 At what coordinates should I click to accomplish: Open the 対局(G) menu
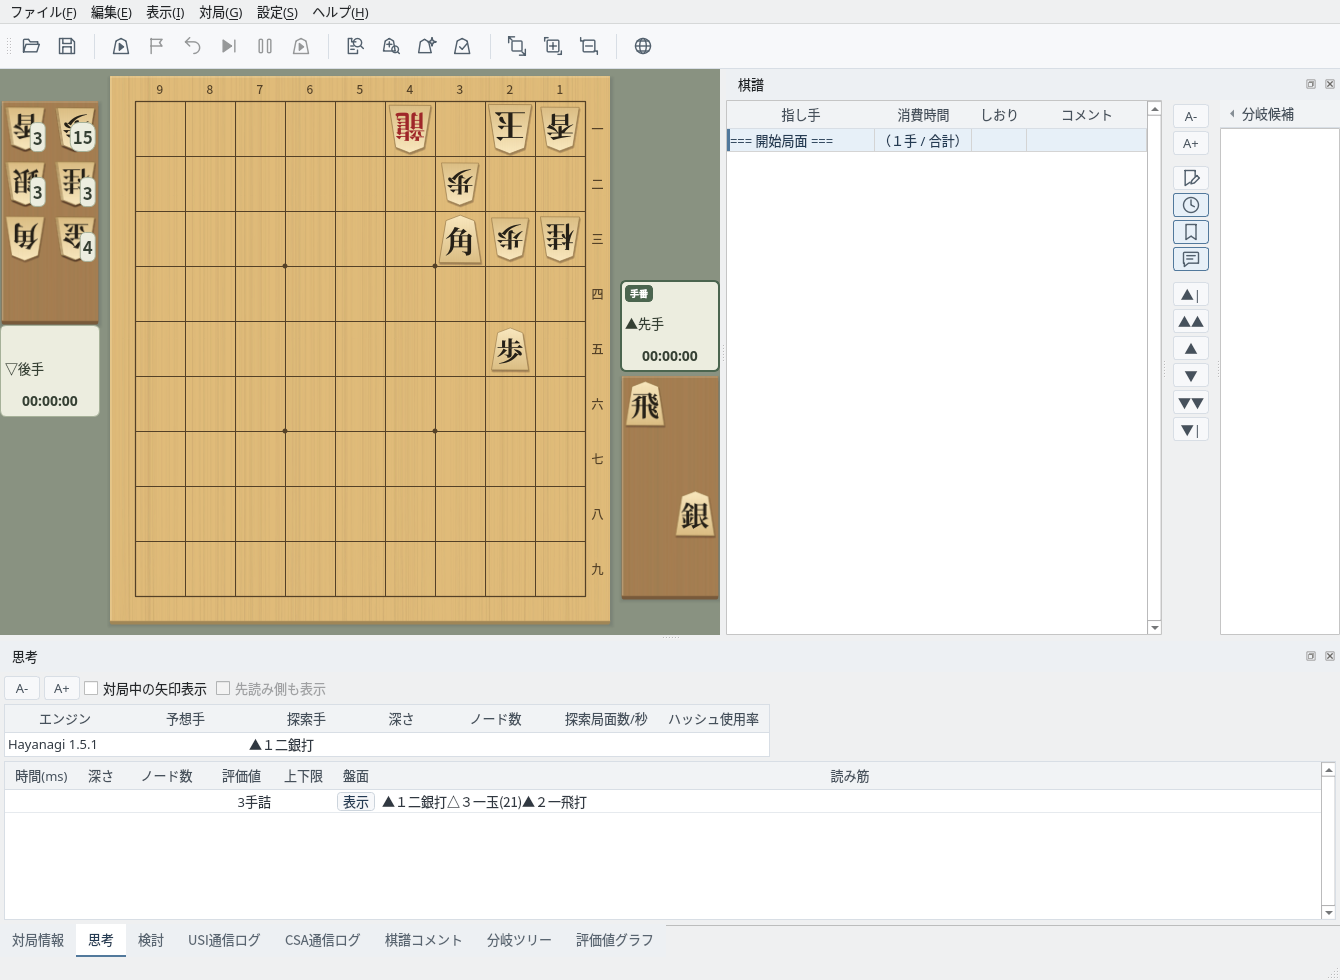(x=220, y=12)
